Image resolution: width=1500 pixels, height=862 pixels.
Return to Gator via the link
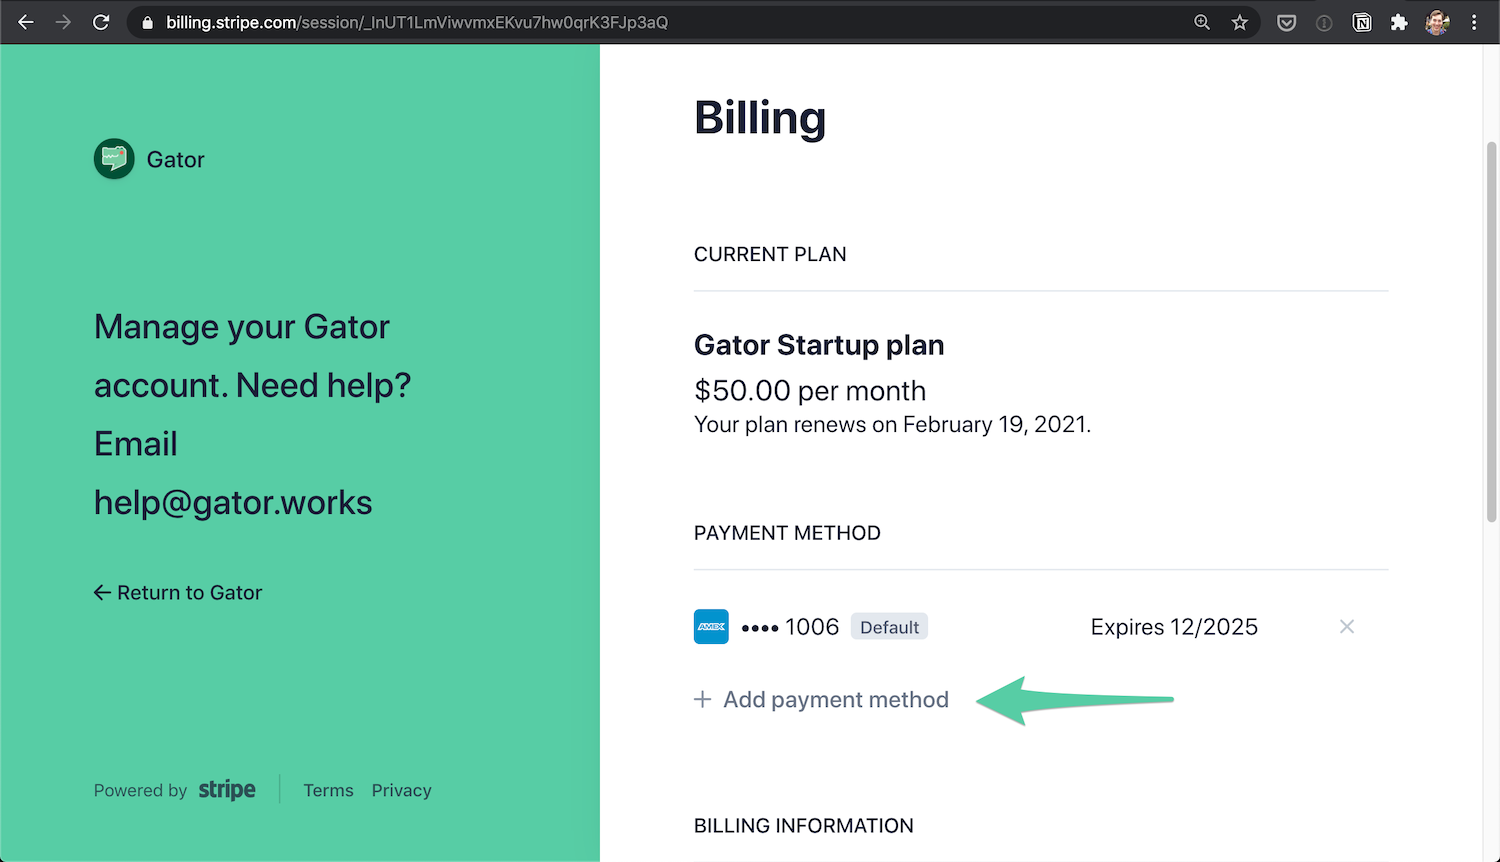pyautogui.click(x=178, y=593)
